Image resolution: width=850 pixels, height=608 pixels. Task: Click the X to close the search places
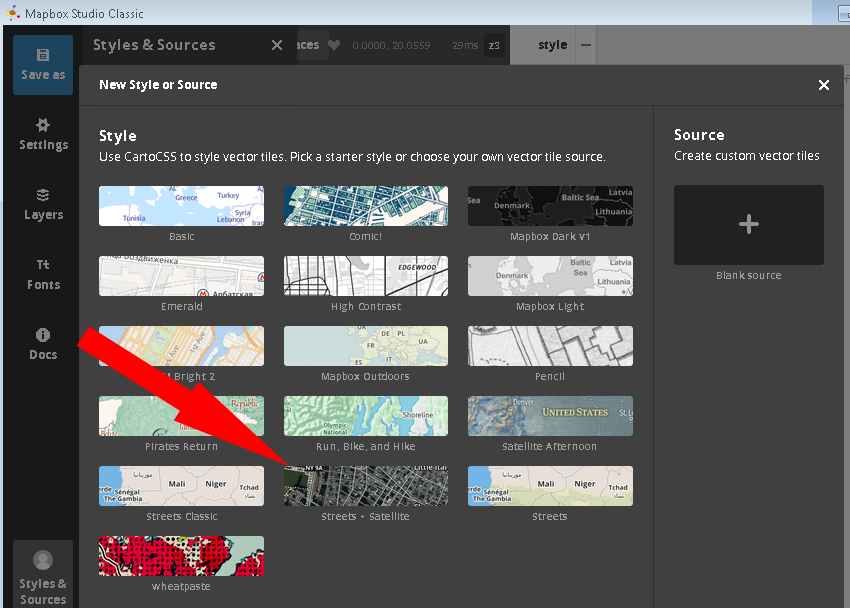tap(277, 44)
